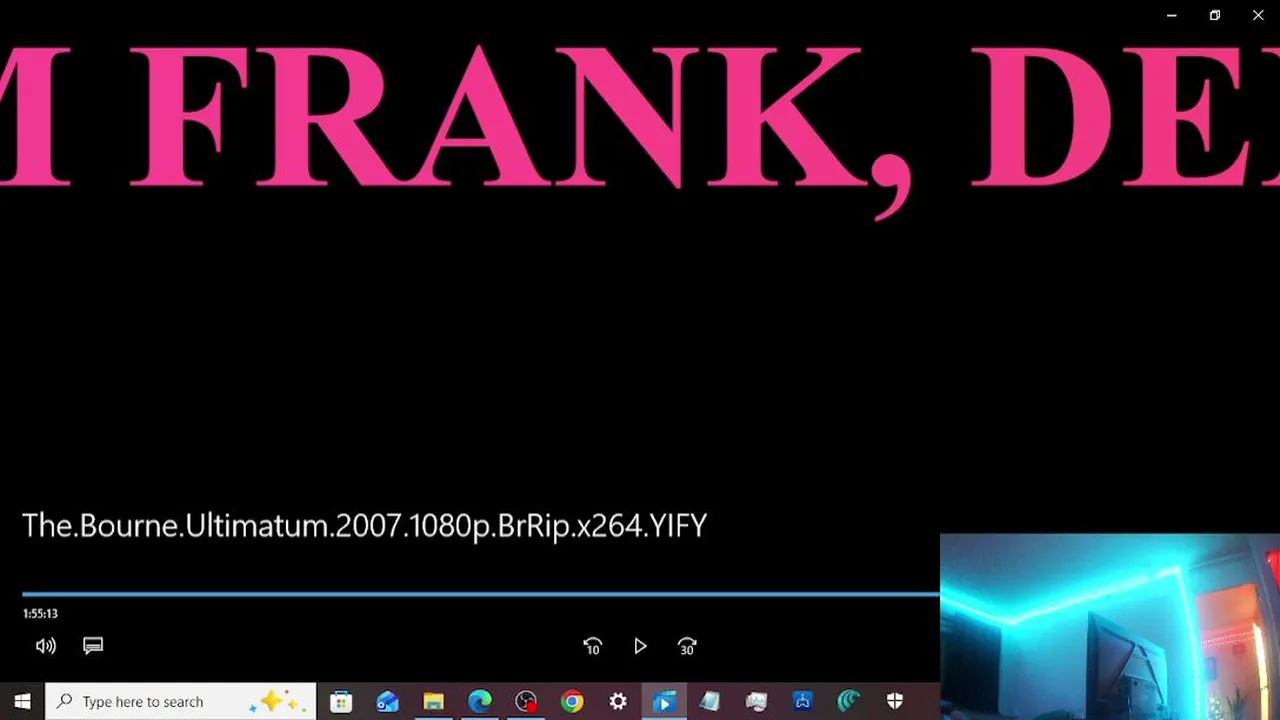Minimize the video player window
This screenshot has height=720, width=1280.
[x=1172, y=15]
